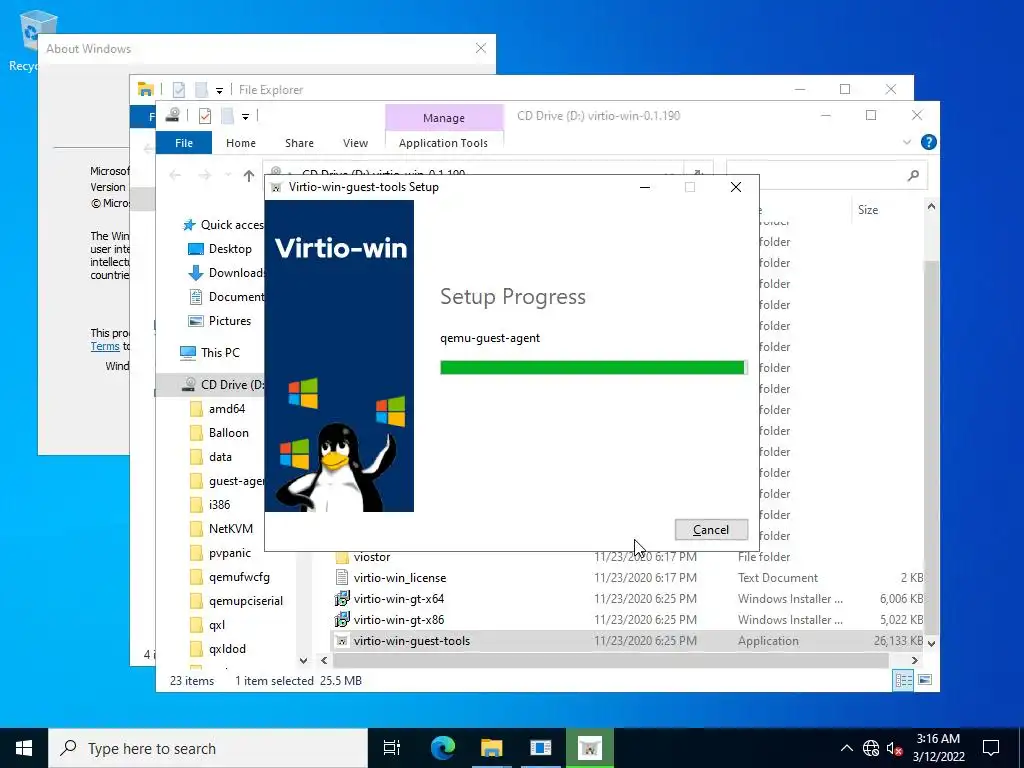The height and width of the screenshot is (768, 1024).
Task: Open pvpanic folder in tree
Action: [x=221, y=553]
